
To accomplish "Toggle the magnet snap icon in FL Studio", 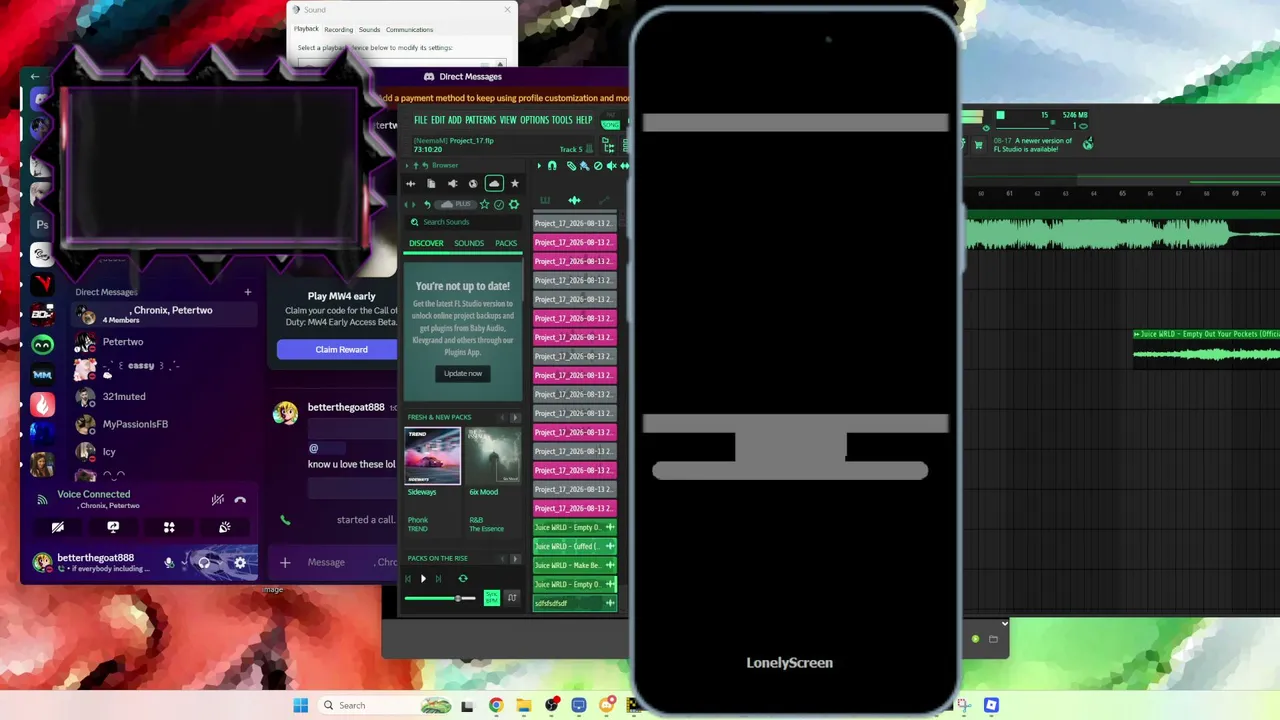I will pyautogui.click(x=552, y=166).
